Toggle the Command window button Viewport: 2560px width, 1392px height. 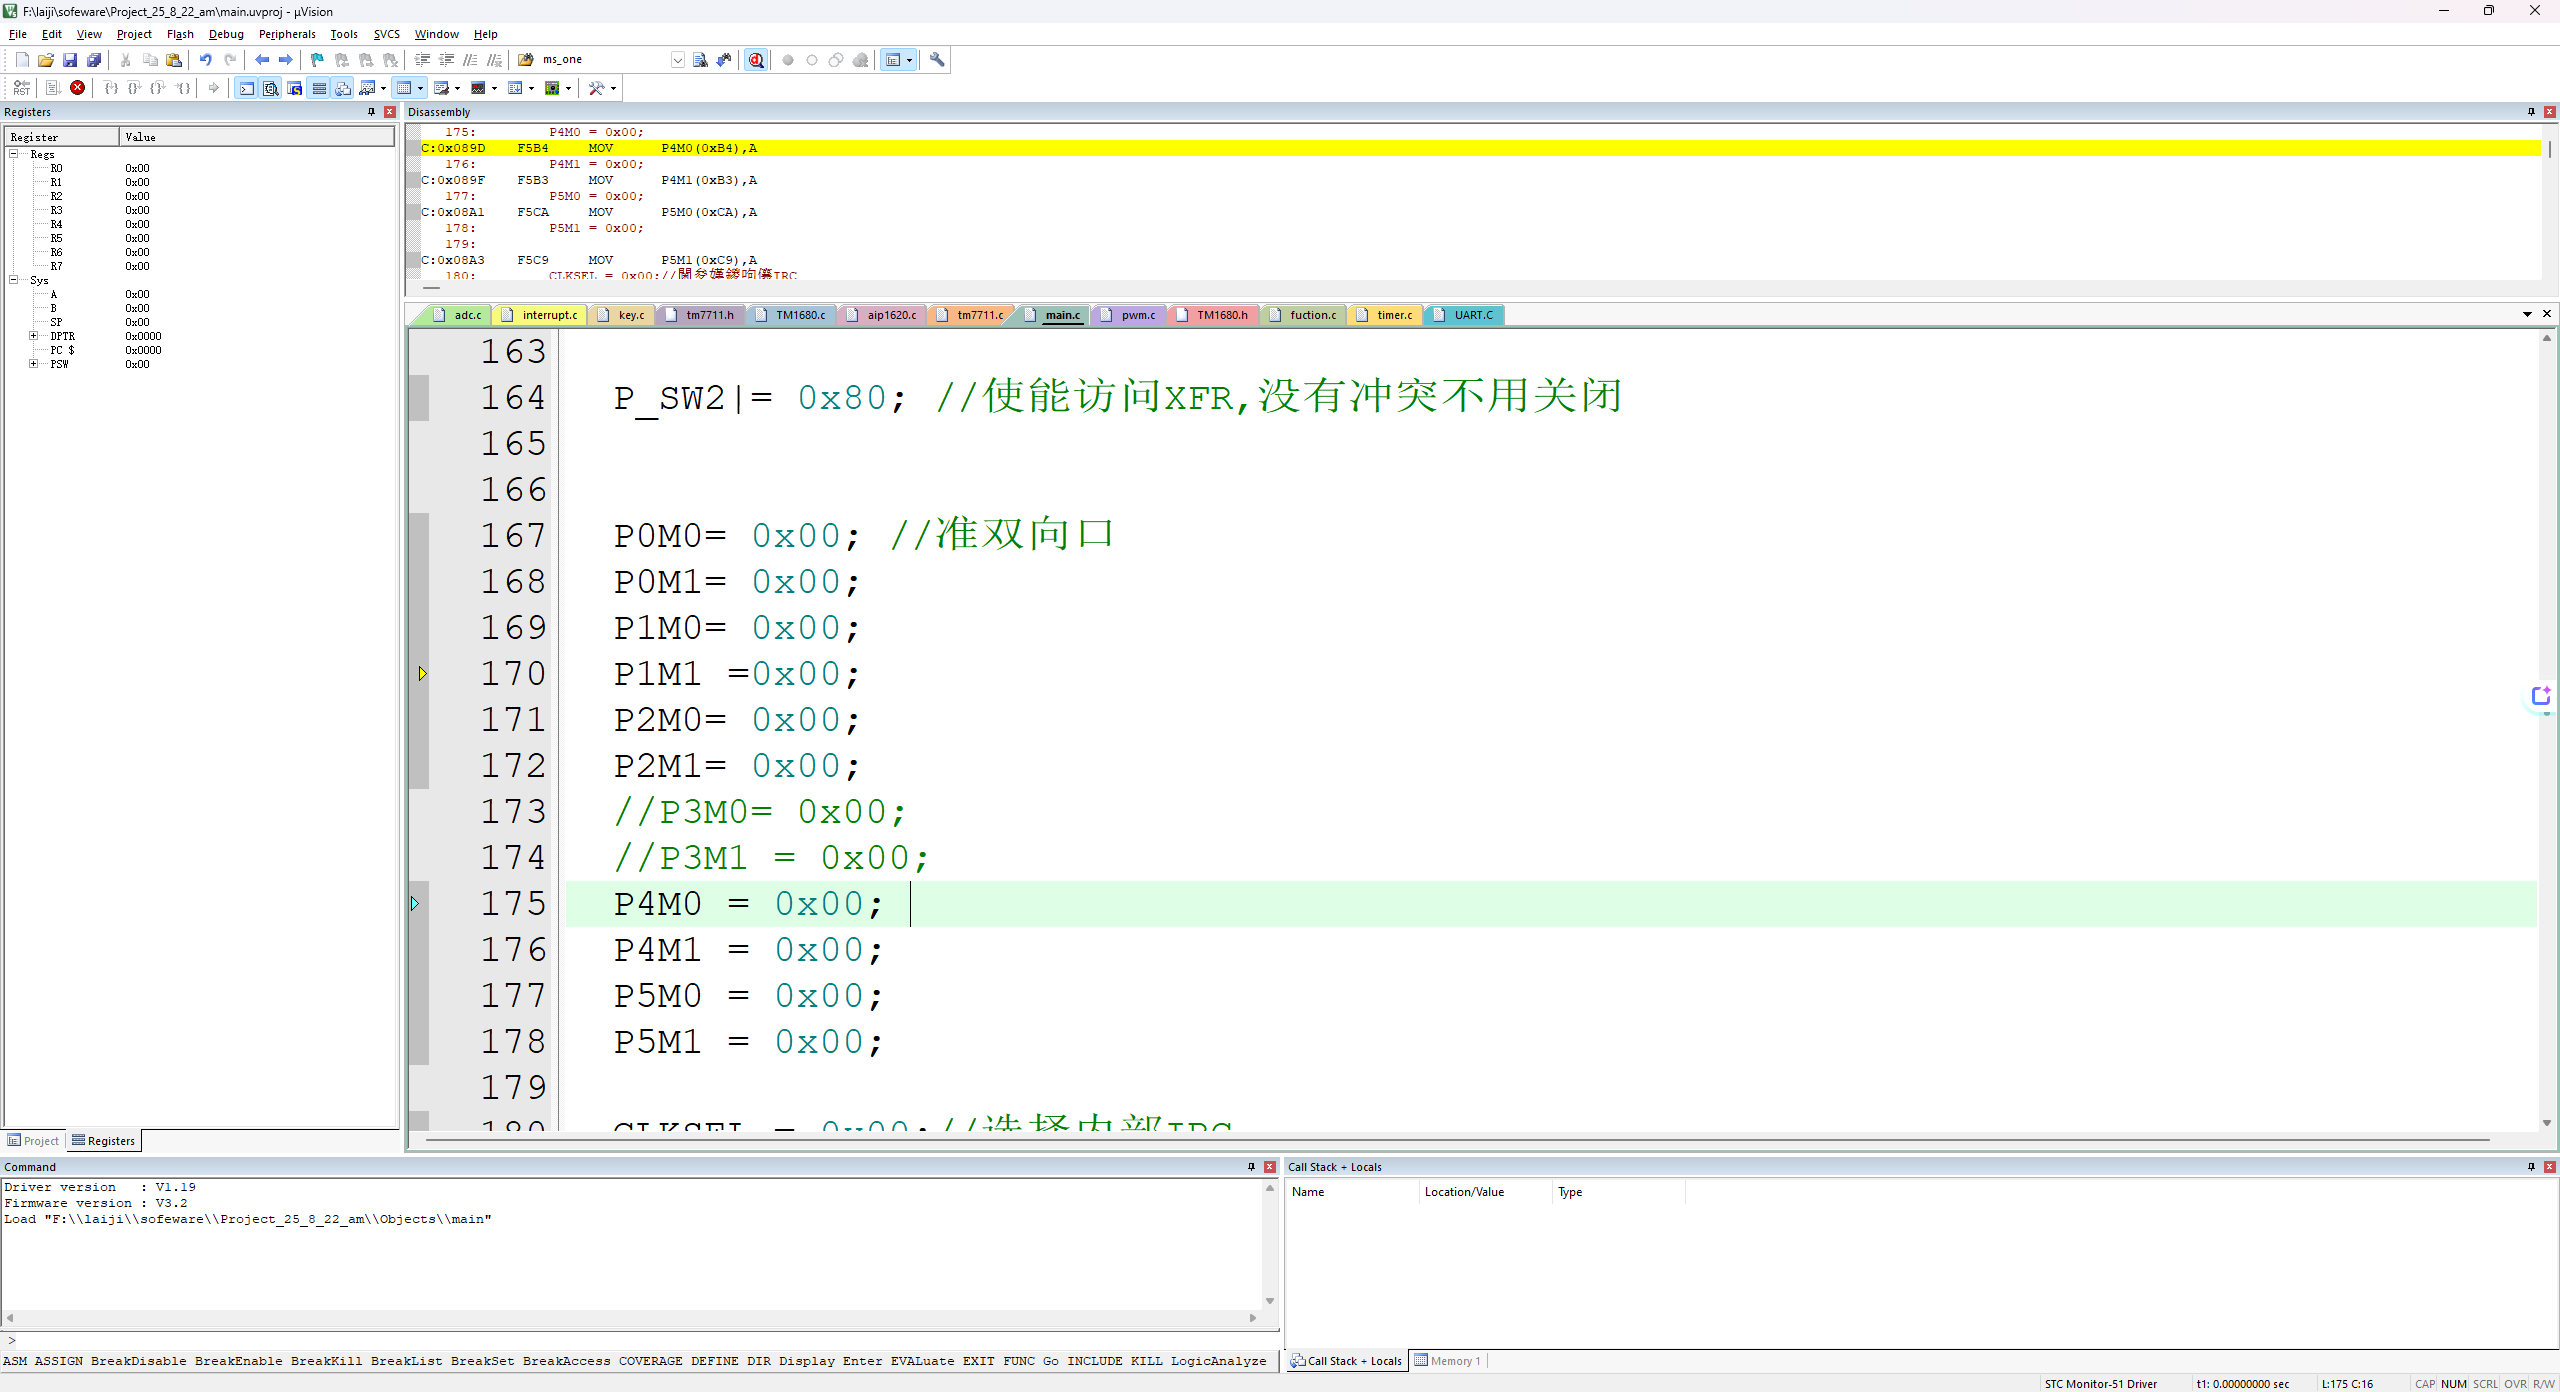[246, 88]
